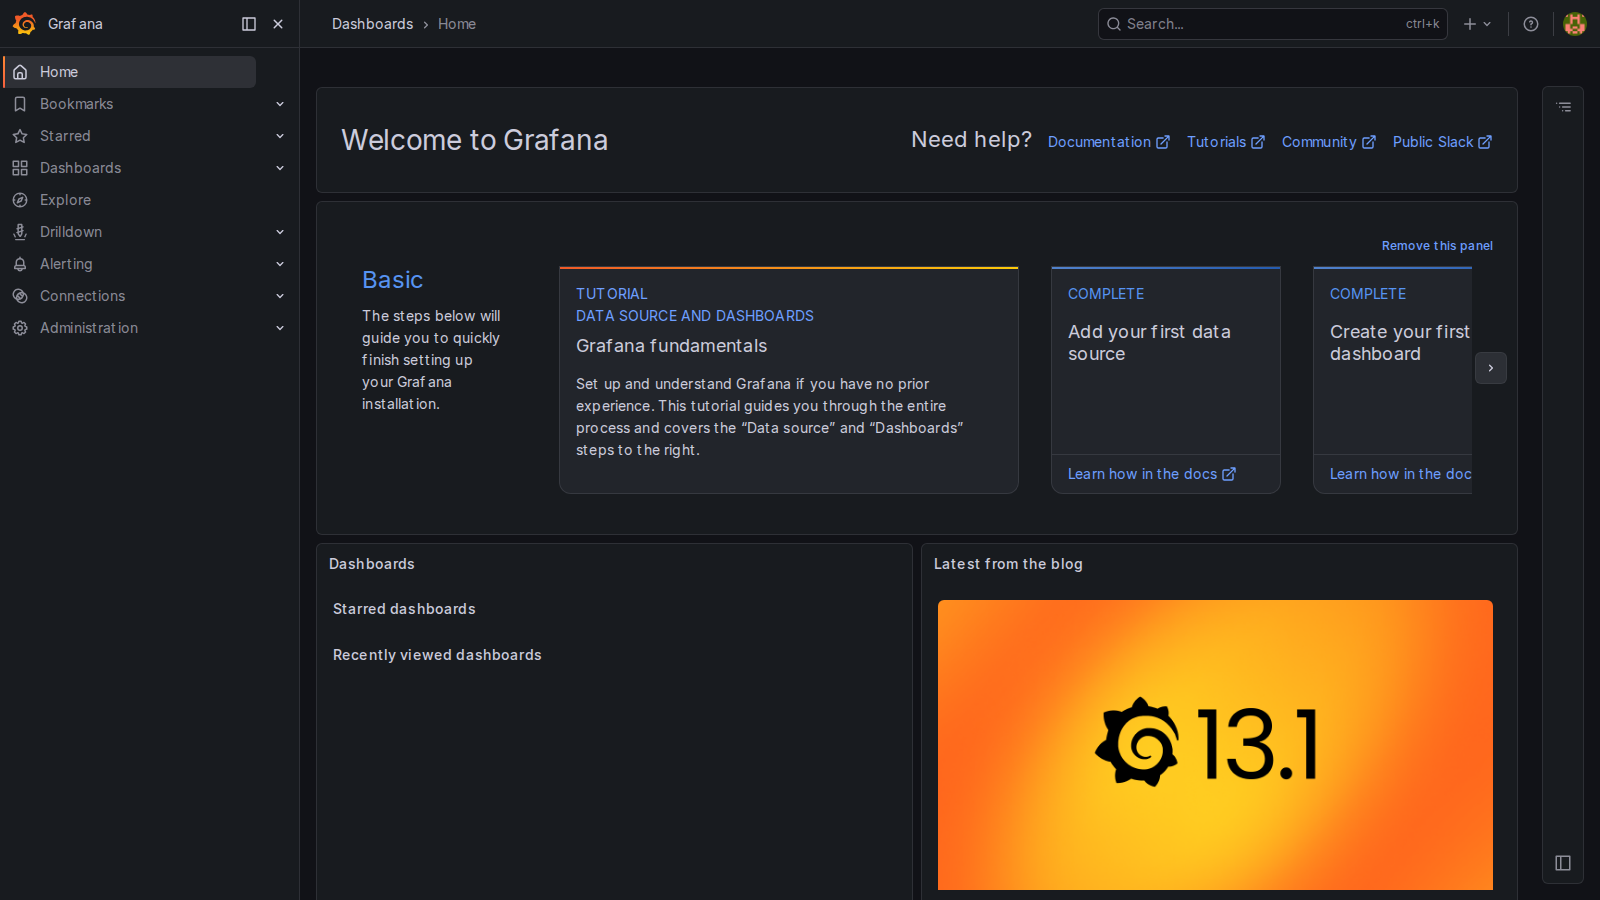Image resolution: width=1600 pixels, height=900 pixels.
Task: Focus the Search input field
Action: coord(1273,24)
